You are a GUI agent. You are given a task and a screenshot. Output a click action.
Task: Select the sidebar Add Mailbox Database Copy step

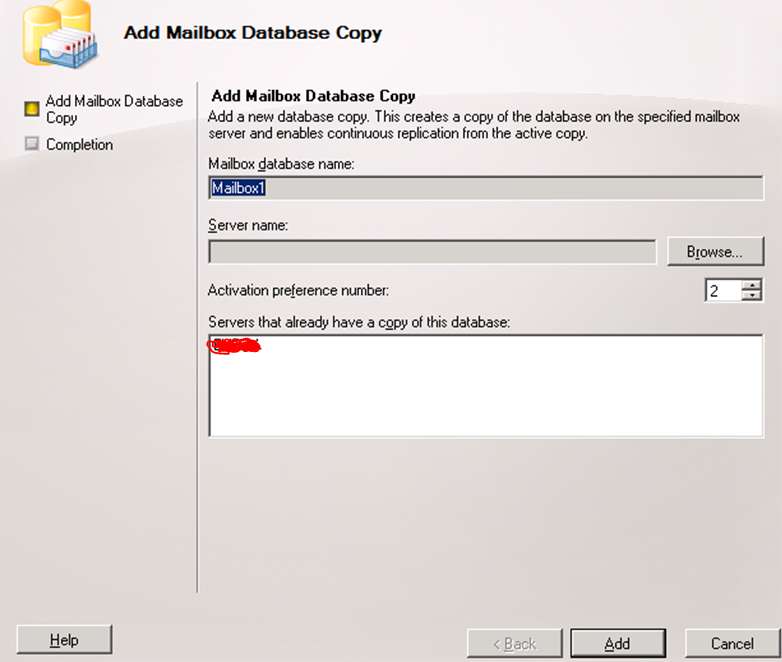pos(114,109)
